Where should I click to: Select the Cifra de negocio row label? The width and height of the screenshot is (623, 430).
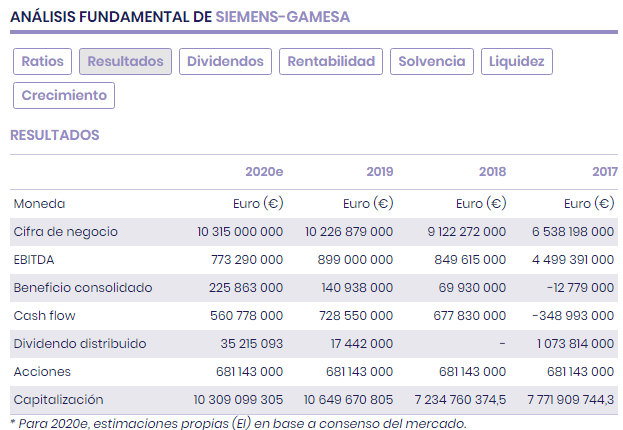(x=65, y=232)
